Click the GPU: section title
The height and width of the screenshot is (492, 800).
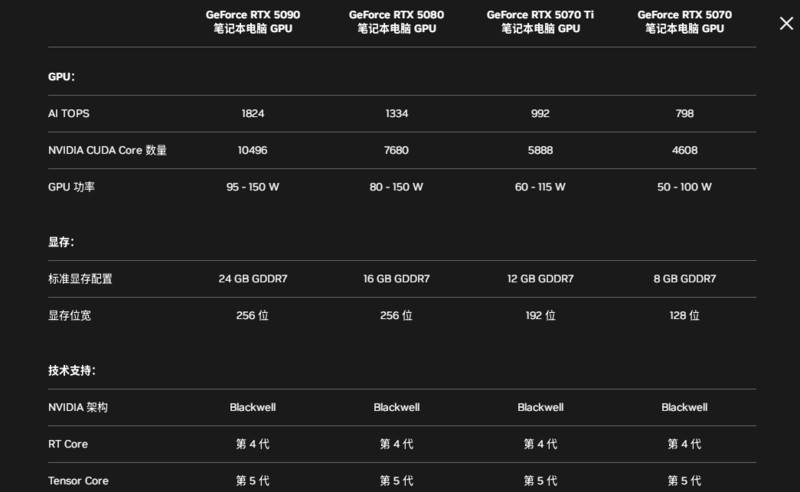[61, 76]
